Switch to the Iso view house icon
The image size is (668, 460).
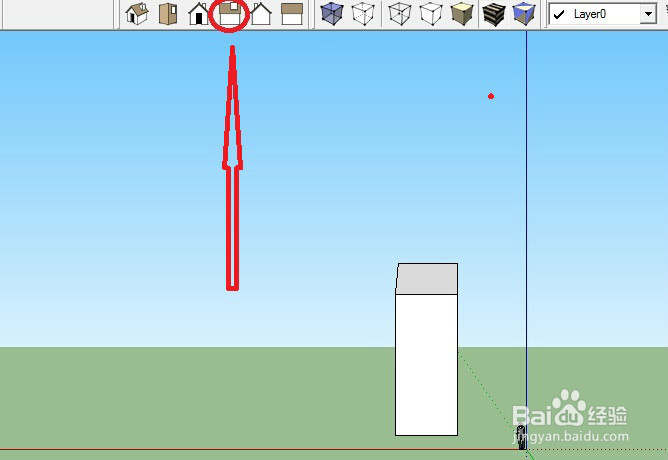click(x=137, y=14)
